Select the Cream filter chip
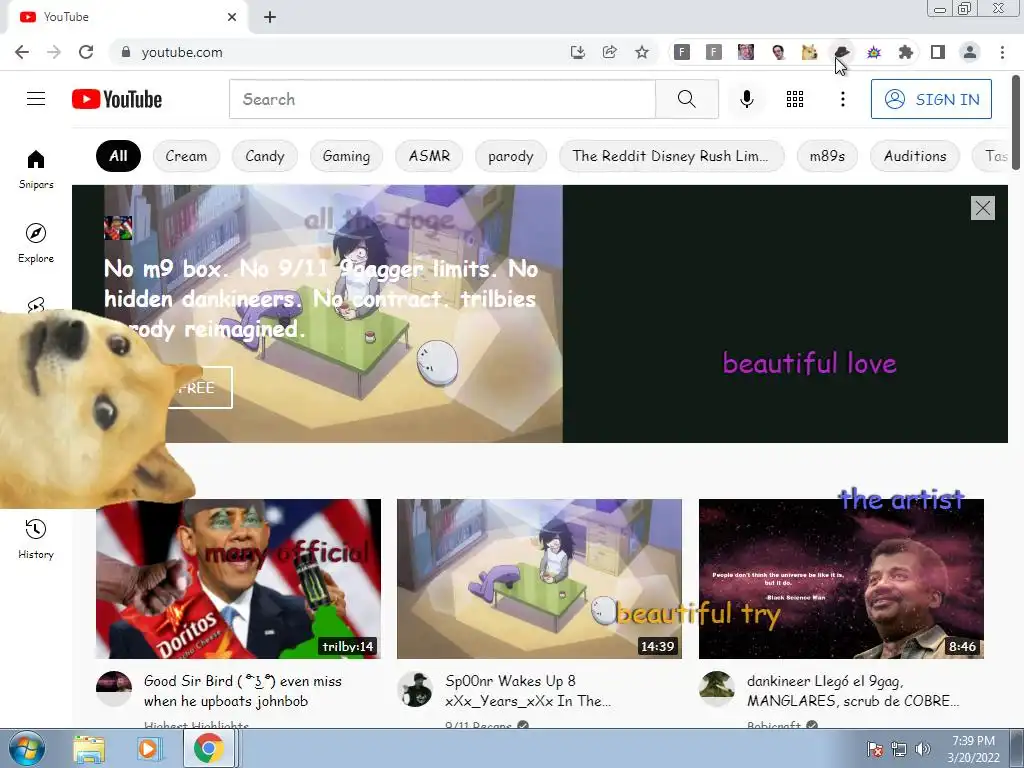The height and width of the screenshot is (768, 1024). [186, 156]
